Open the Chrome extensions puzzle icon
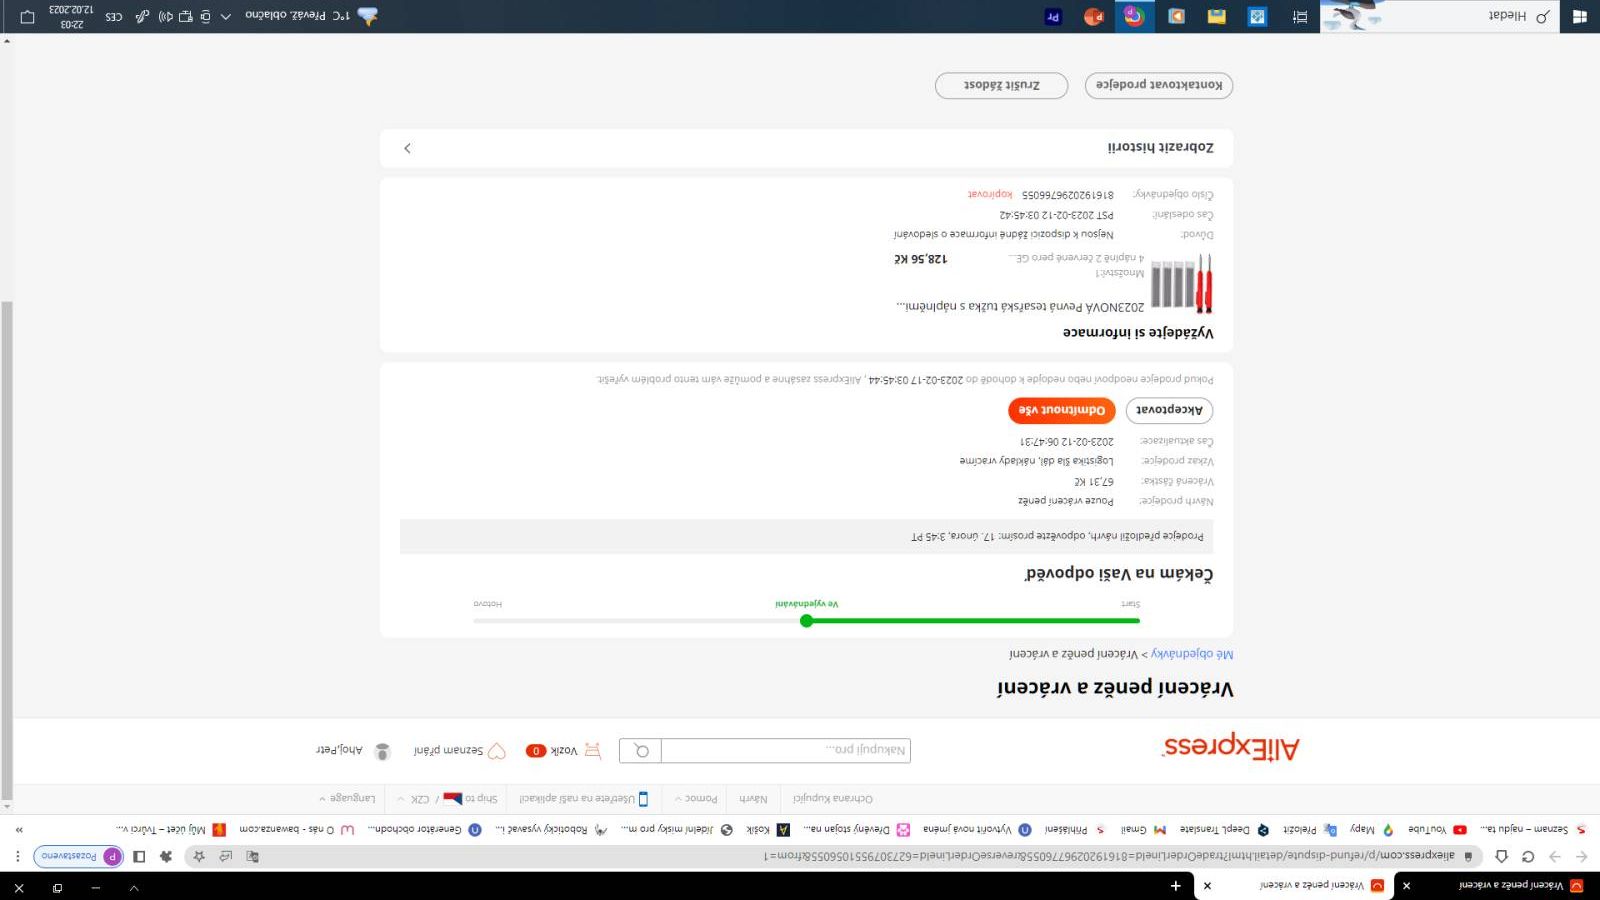Screen dimensions: 1600x900 tap(166, 856)
